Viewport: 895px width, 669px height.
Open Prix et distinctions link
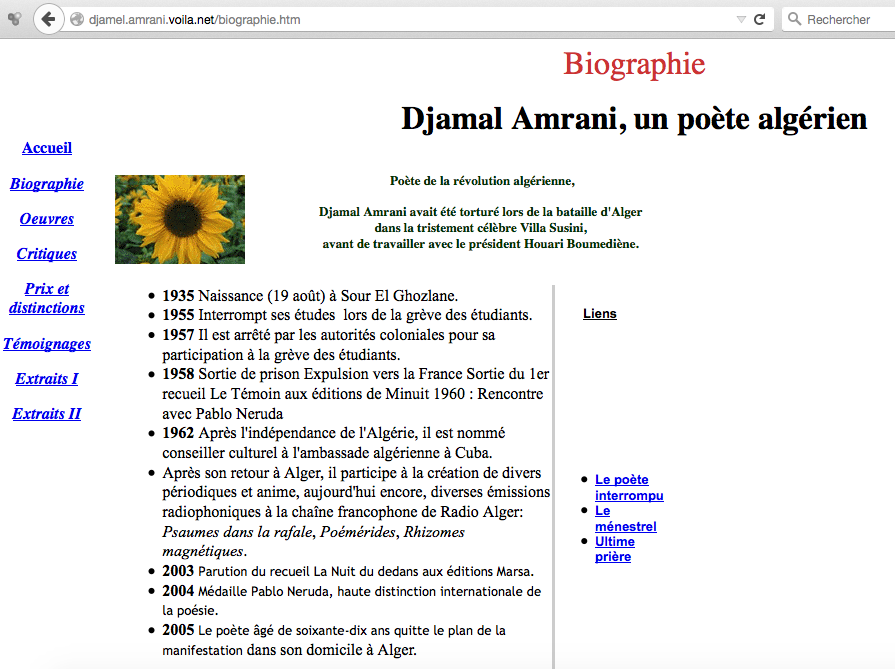click(x=47, y=298)
